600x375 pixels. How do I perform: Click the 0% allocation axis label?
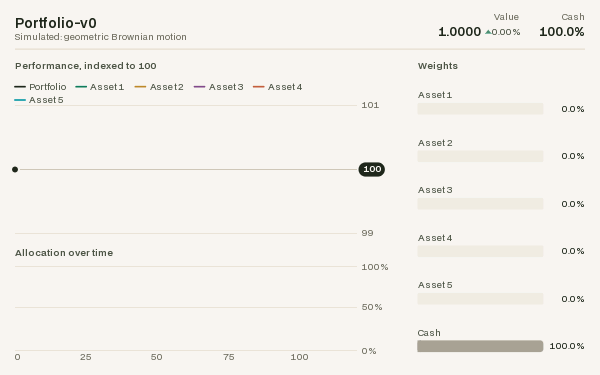369,351
